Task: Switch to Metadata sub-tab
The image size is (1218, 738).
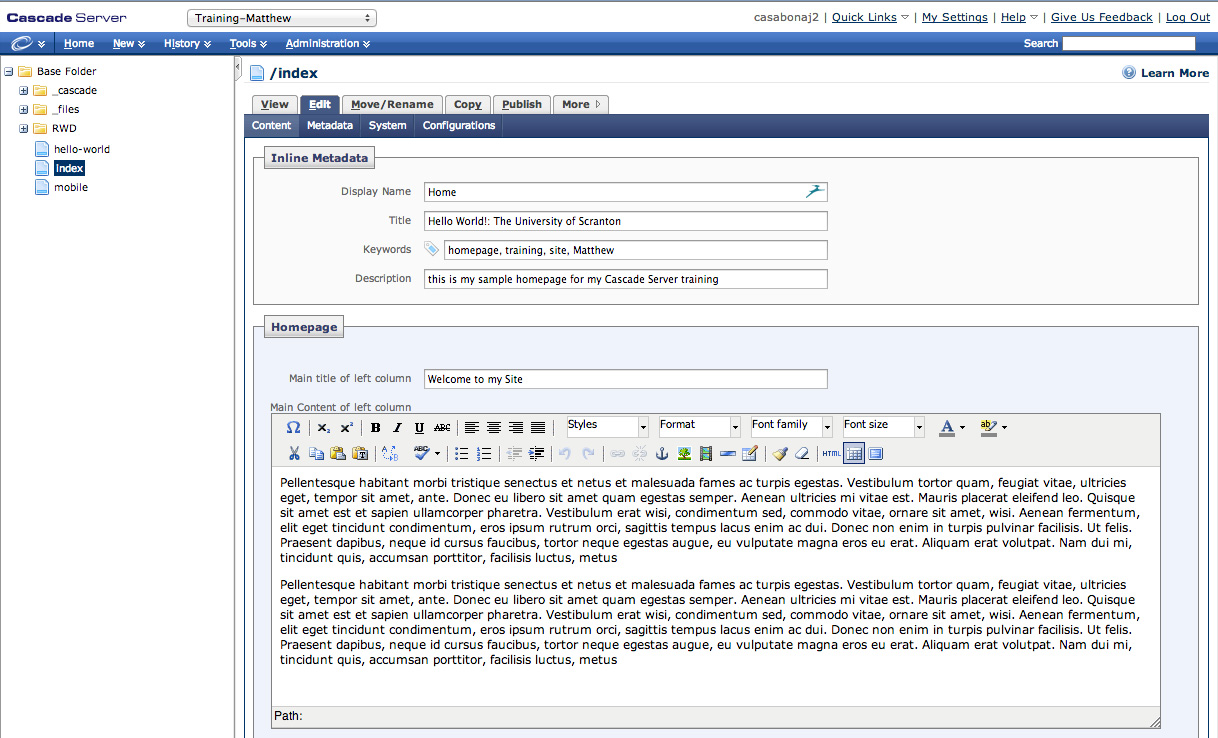Action: [330, 125]
